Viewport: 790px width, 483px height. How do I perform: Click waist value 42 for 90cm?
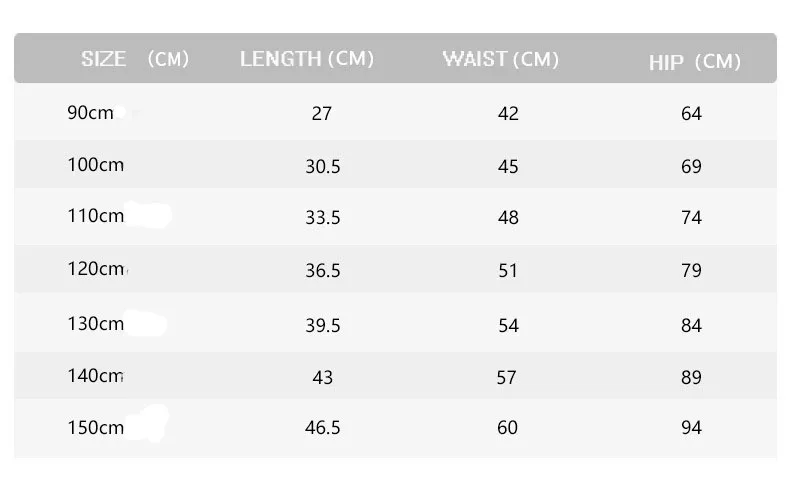click(508, 114)
